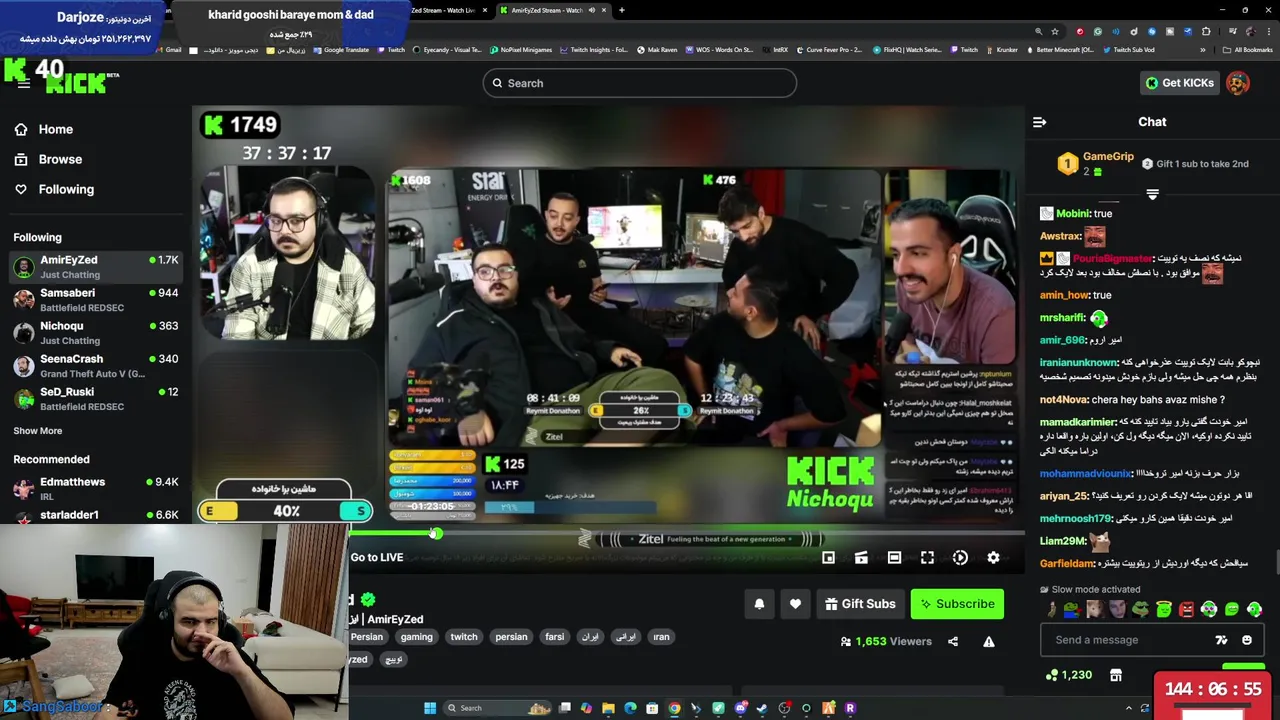Seek using the video progress bar handle
1280x720 pixels.
[x=436, y=534]
